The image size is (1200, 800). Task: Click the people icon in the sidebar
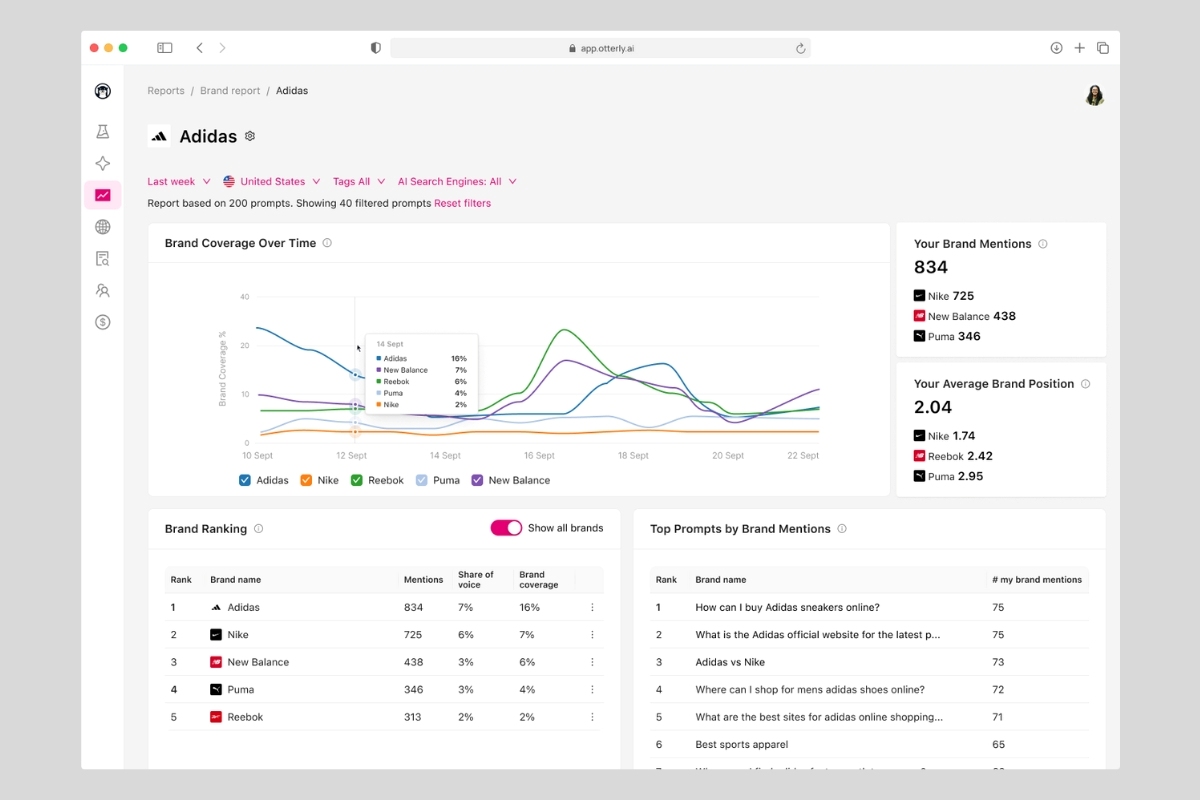102,291
